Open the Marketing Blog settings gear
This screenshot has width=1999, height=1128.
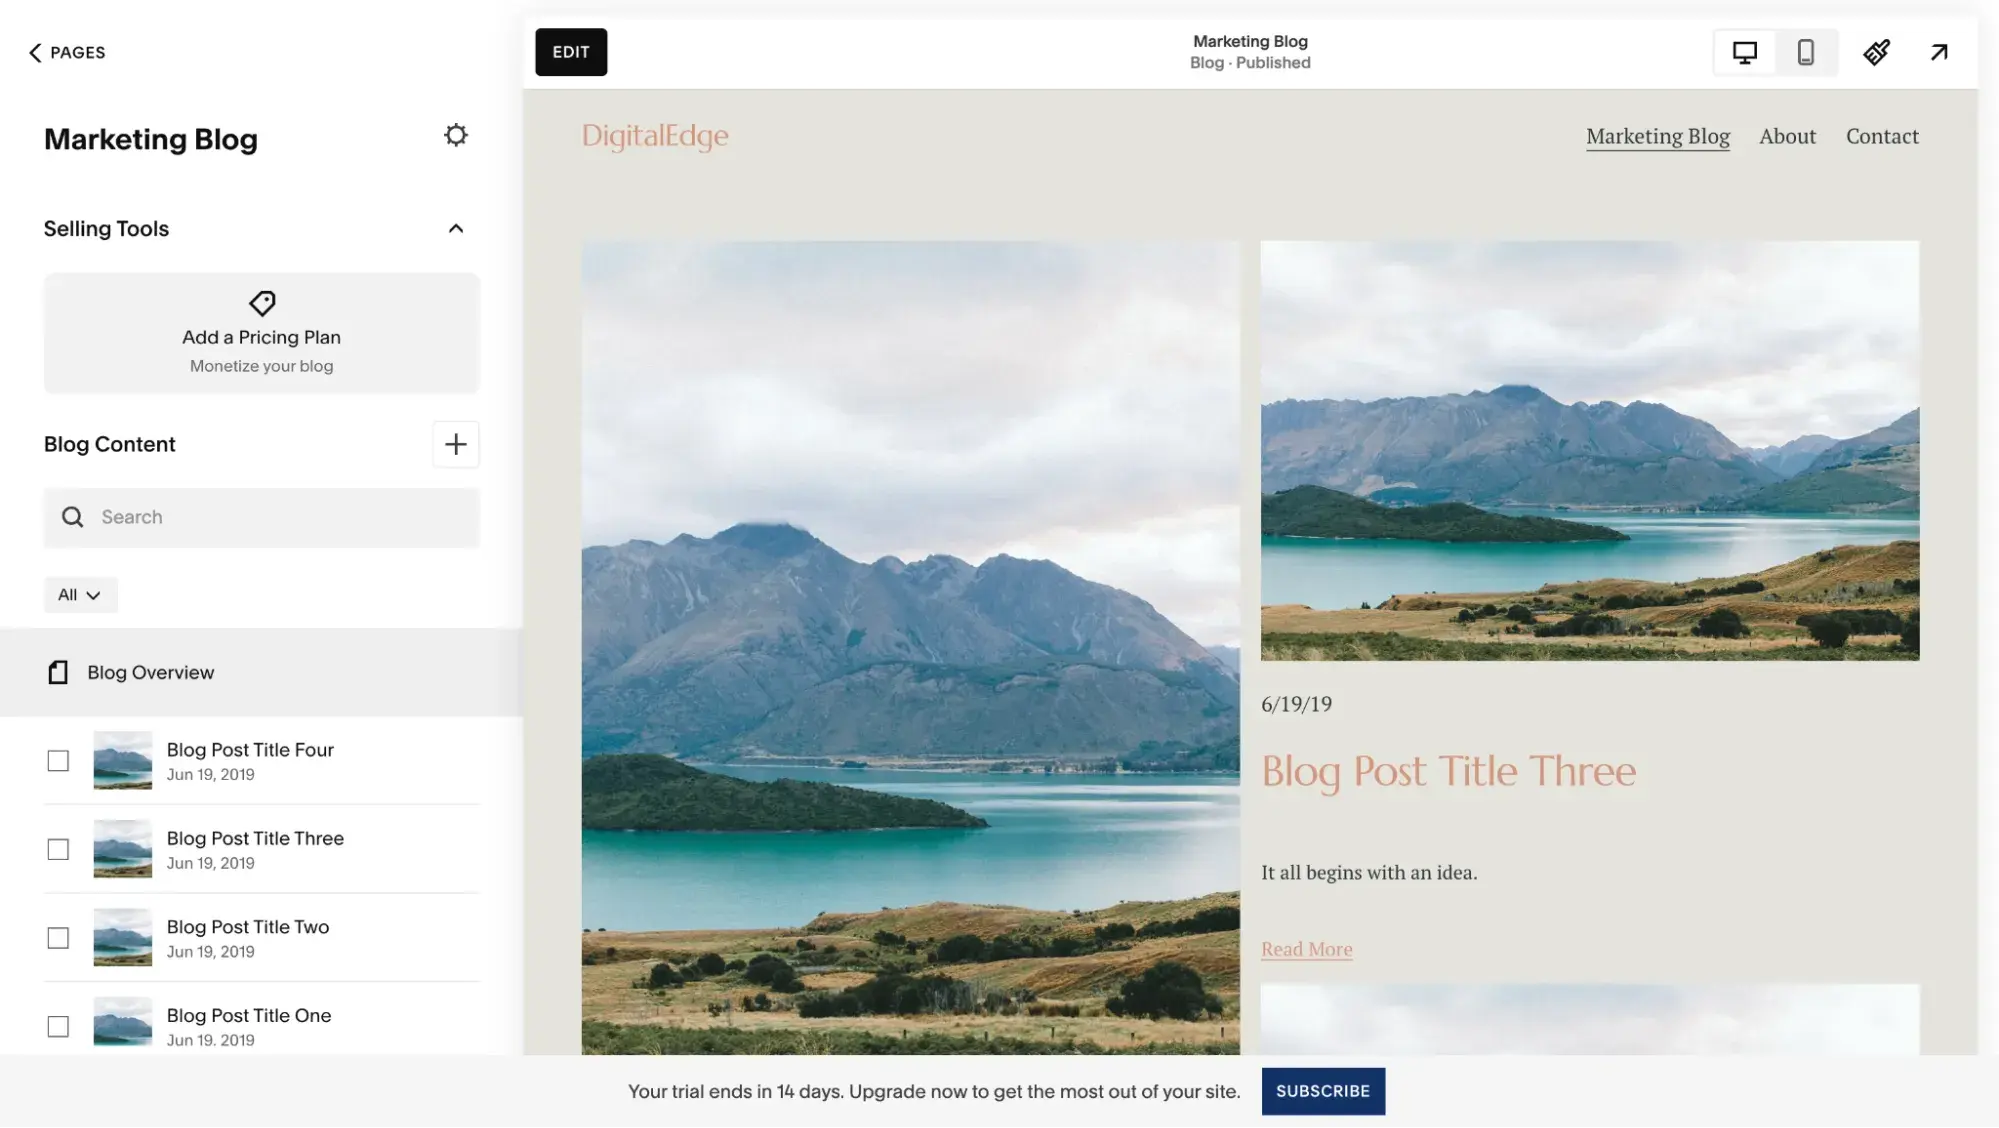pyautogui.click(x=456, y=135)
